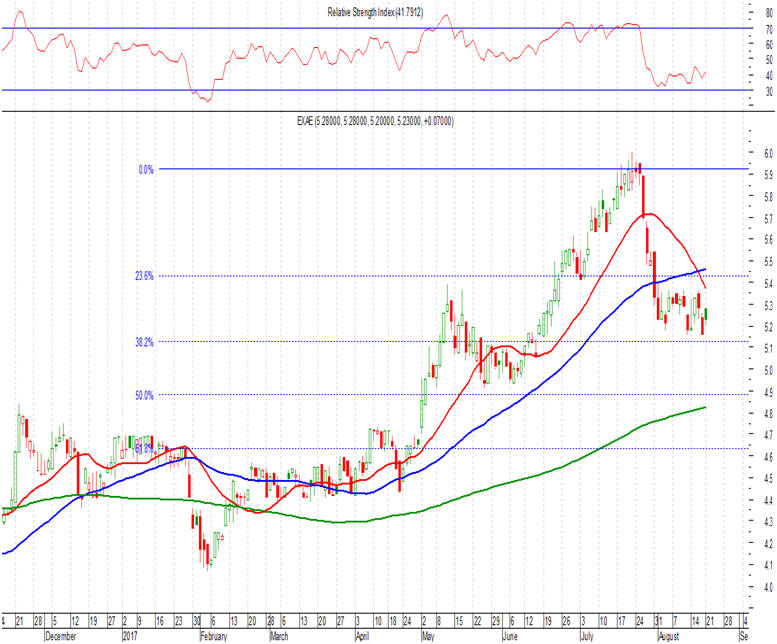Click the July month label
Screen dimensions: 777x644
[x=587, y=636]
